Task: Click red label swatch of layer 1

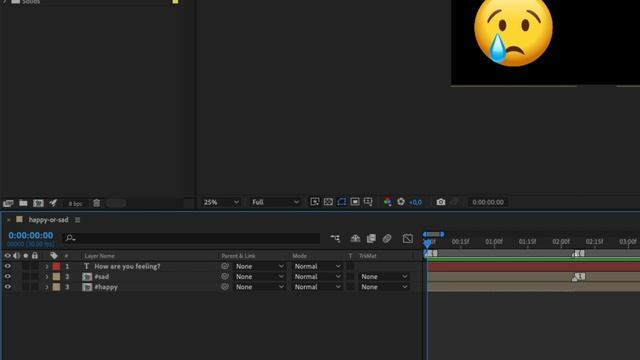Action: (56, 266)
